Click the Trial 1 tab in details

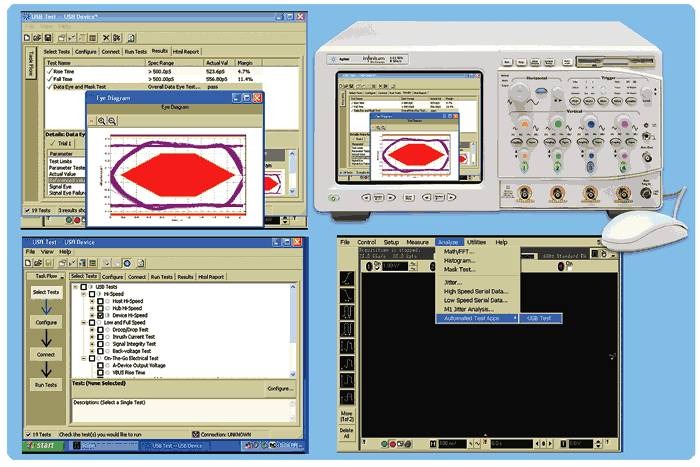click(x=61, y=143)
